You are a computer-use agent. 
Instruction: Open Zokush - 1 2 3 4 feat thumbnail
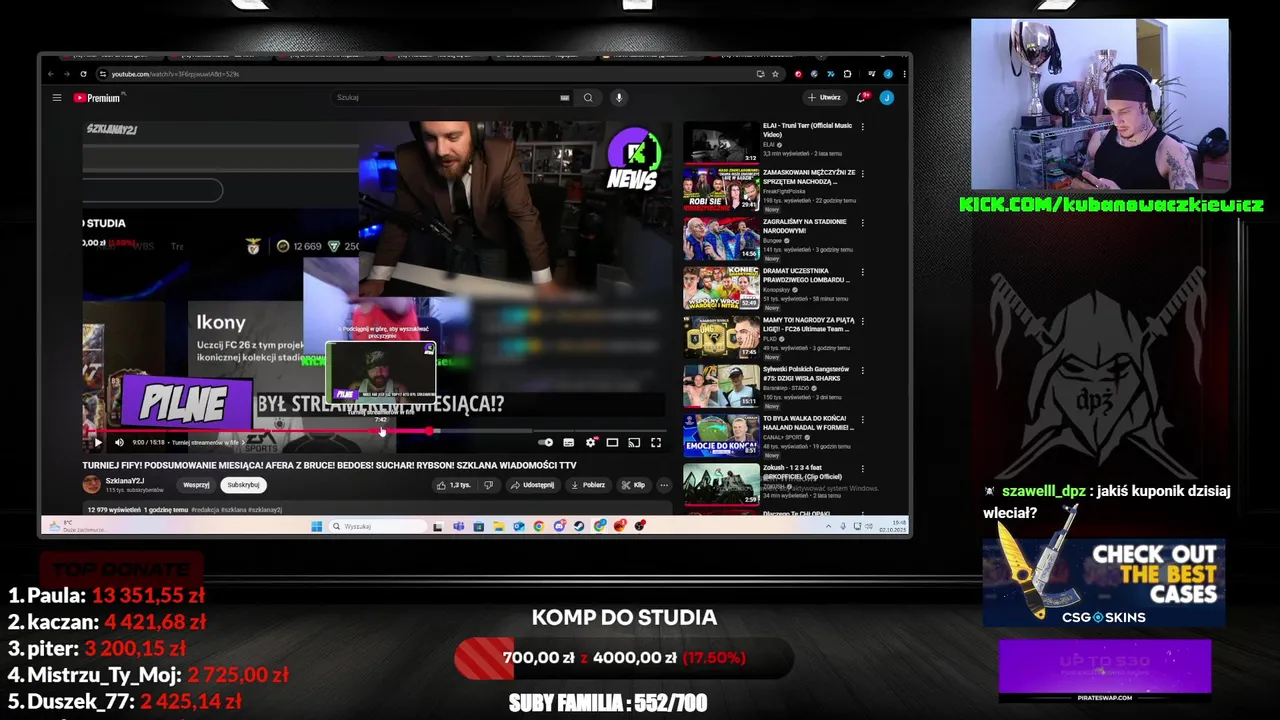tap(721, 484)
